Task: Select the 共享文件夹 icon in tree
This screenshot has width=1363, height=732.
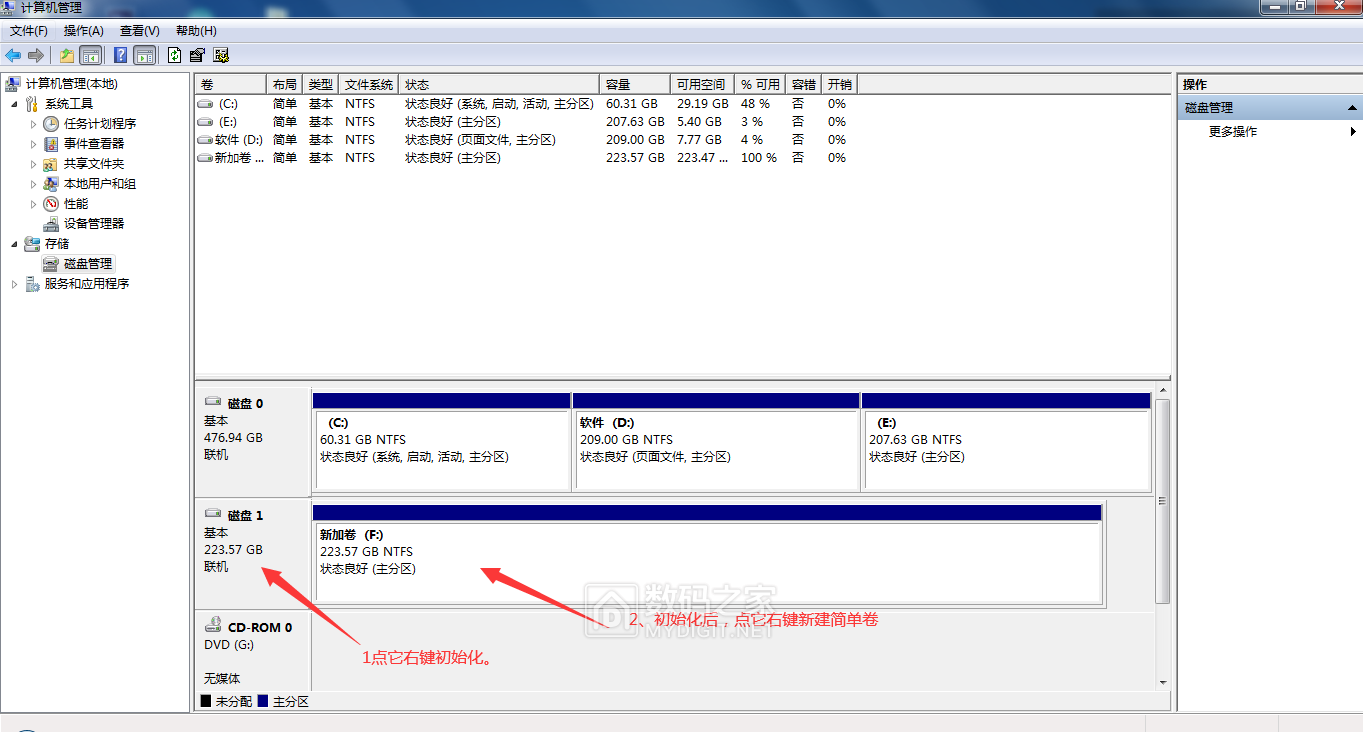Action: (x=51, y=164)
